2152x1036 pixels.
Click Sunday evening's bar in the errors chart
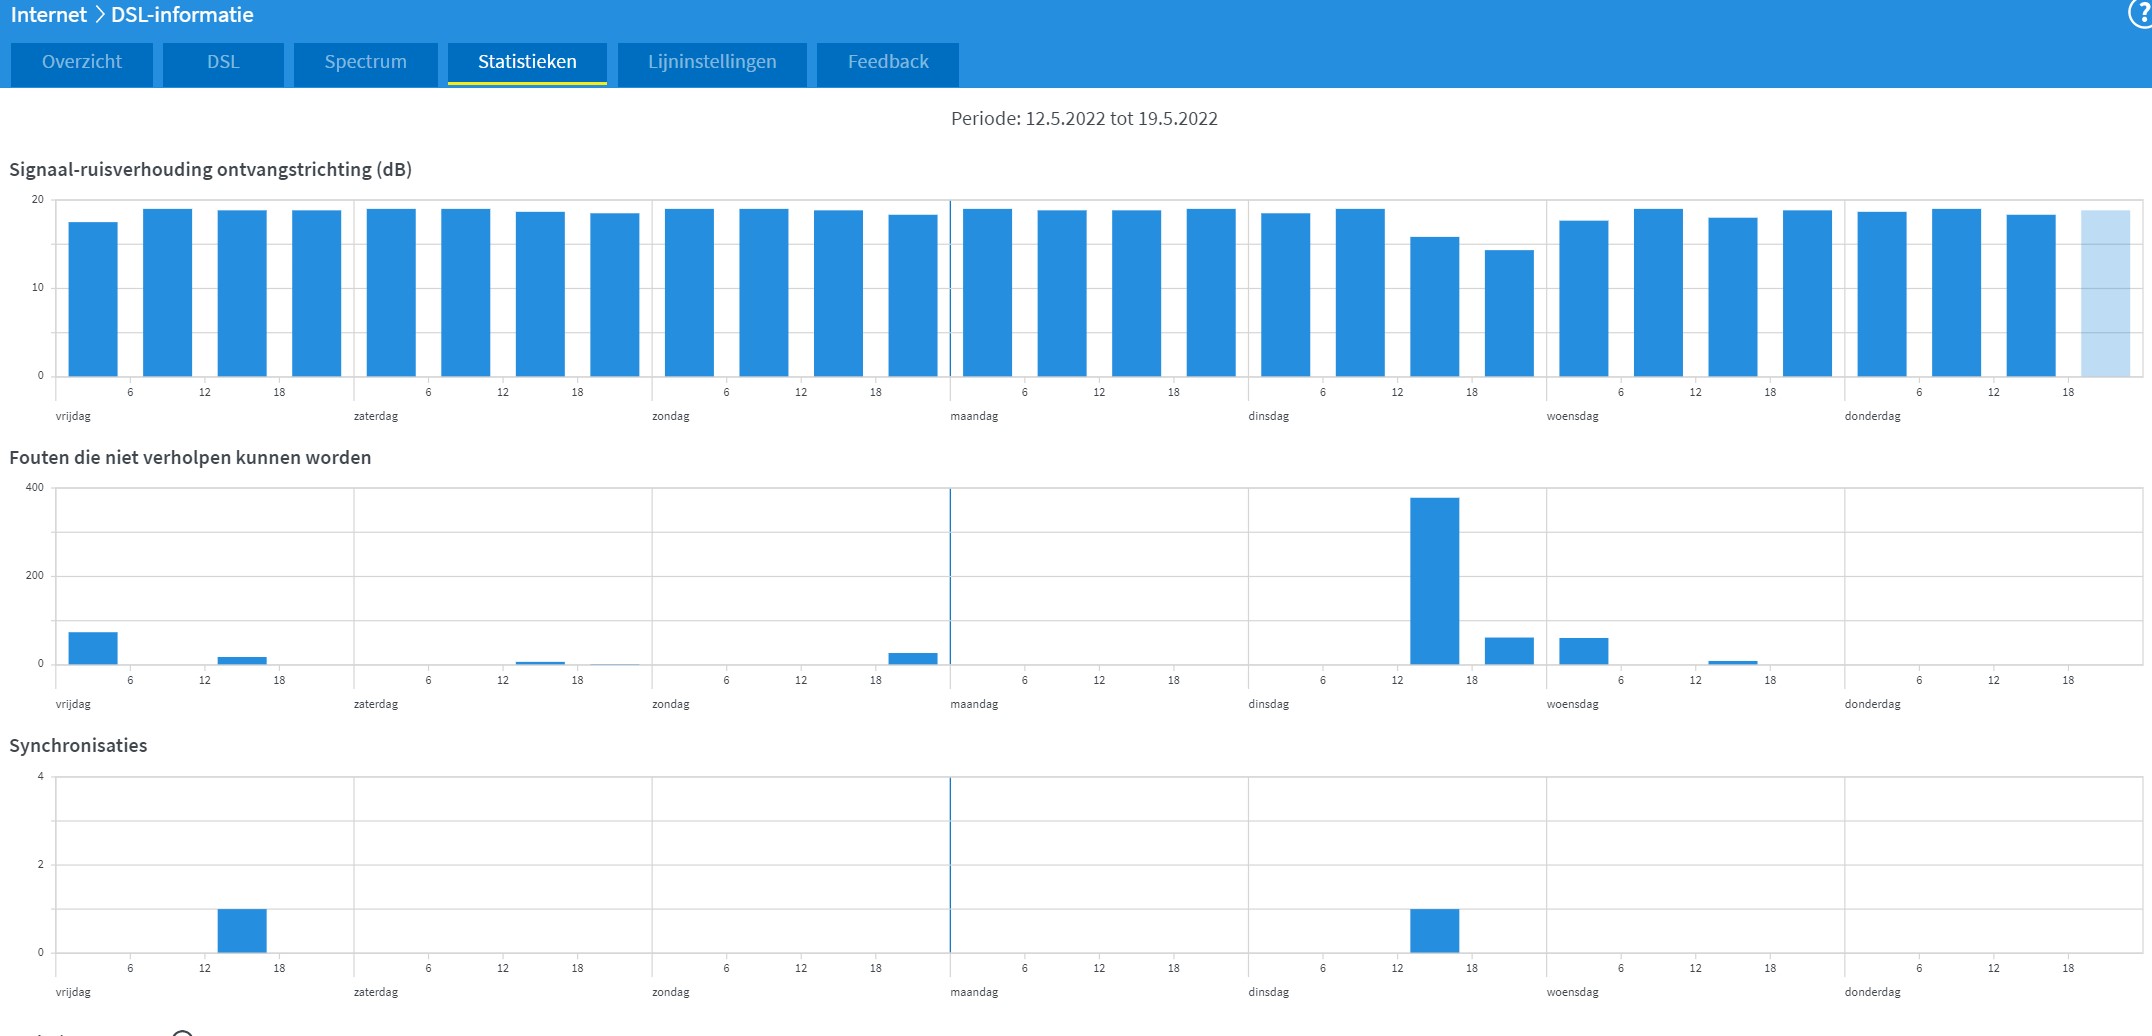913,658
